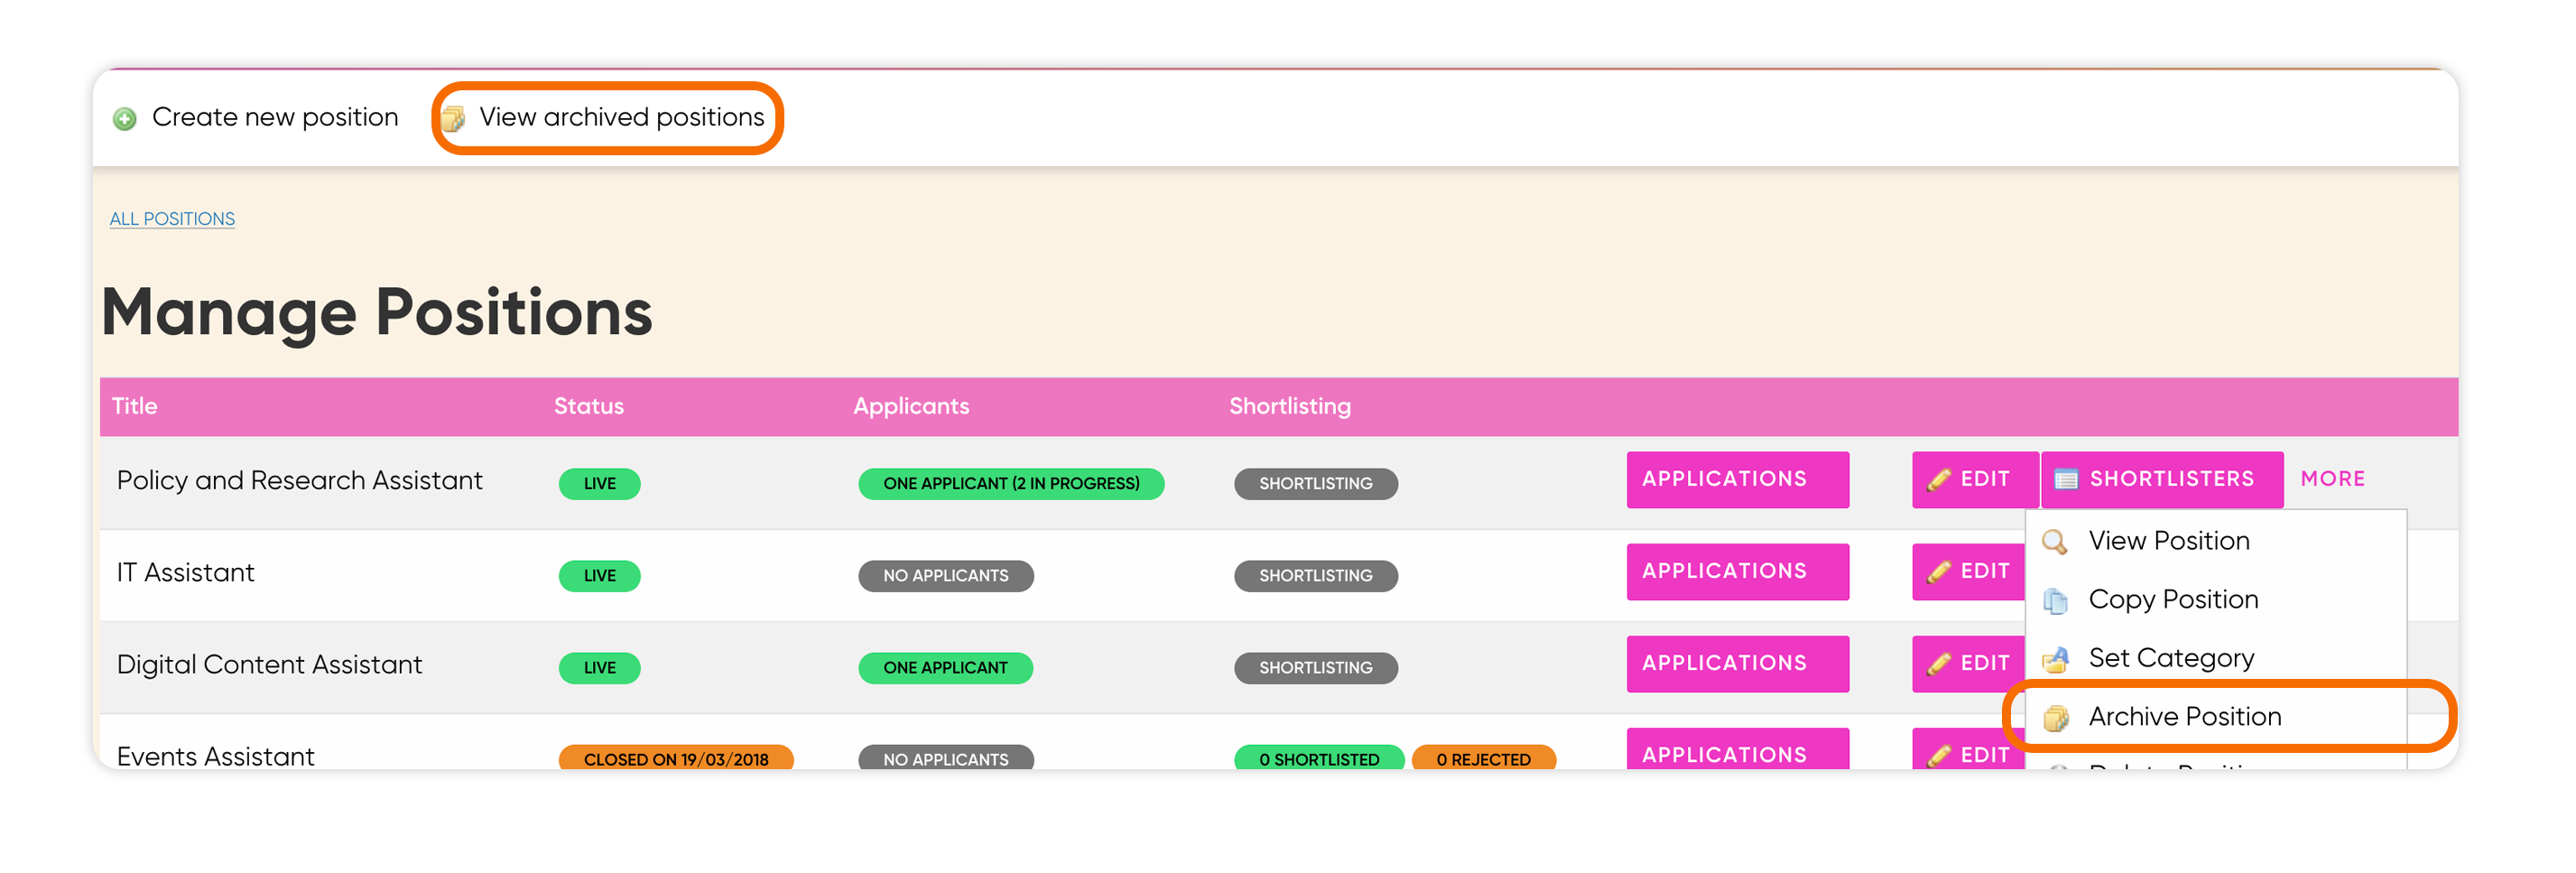The width and height of the screenshot is (2576, 873).
Task: Open Applications for IT Assistant
Action: [x=1737, y=572]
